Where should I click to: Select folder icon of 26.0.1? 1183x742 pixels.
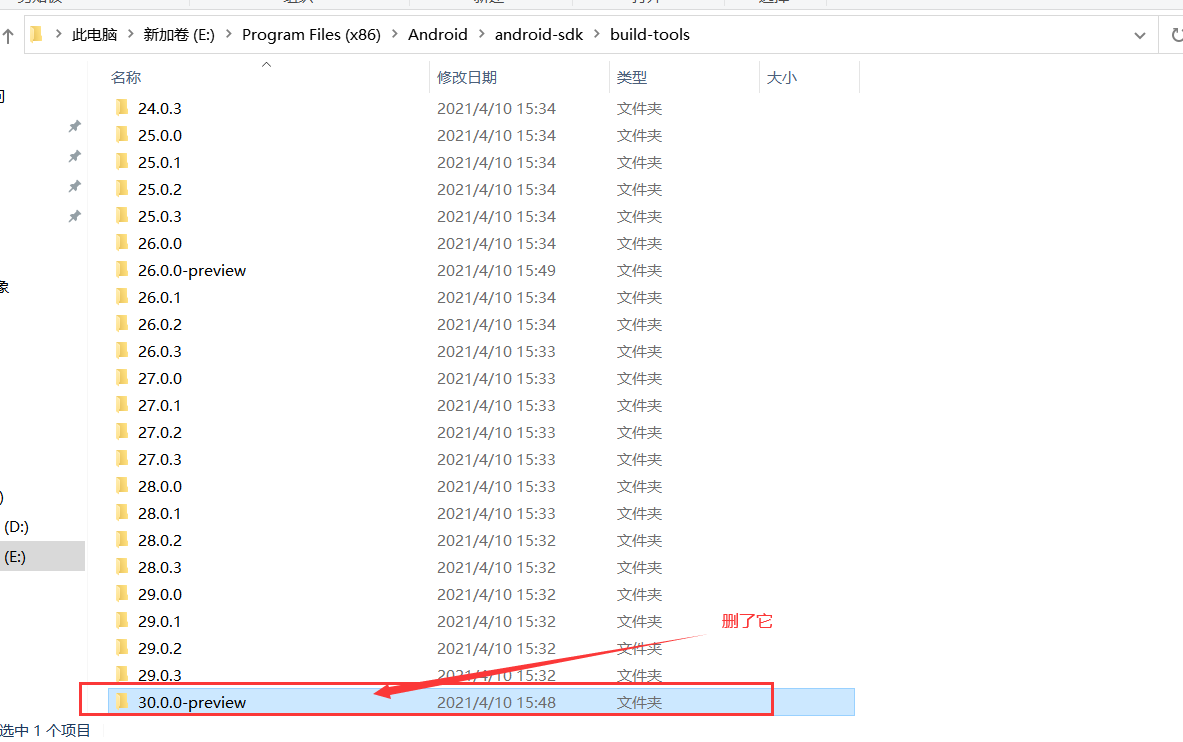tap(122, 297)
